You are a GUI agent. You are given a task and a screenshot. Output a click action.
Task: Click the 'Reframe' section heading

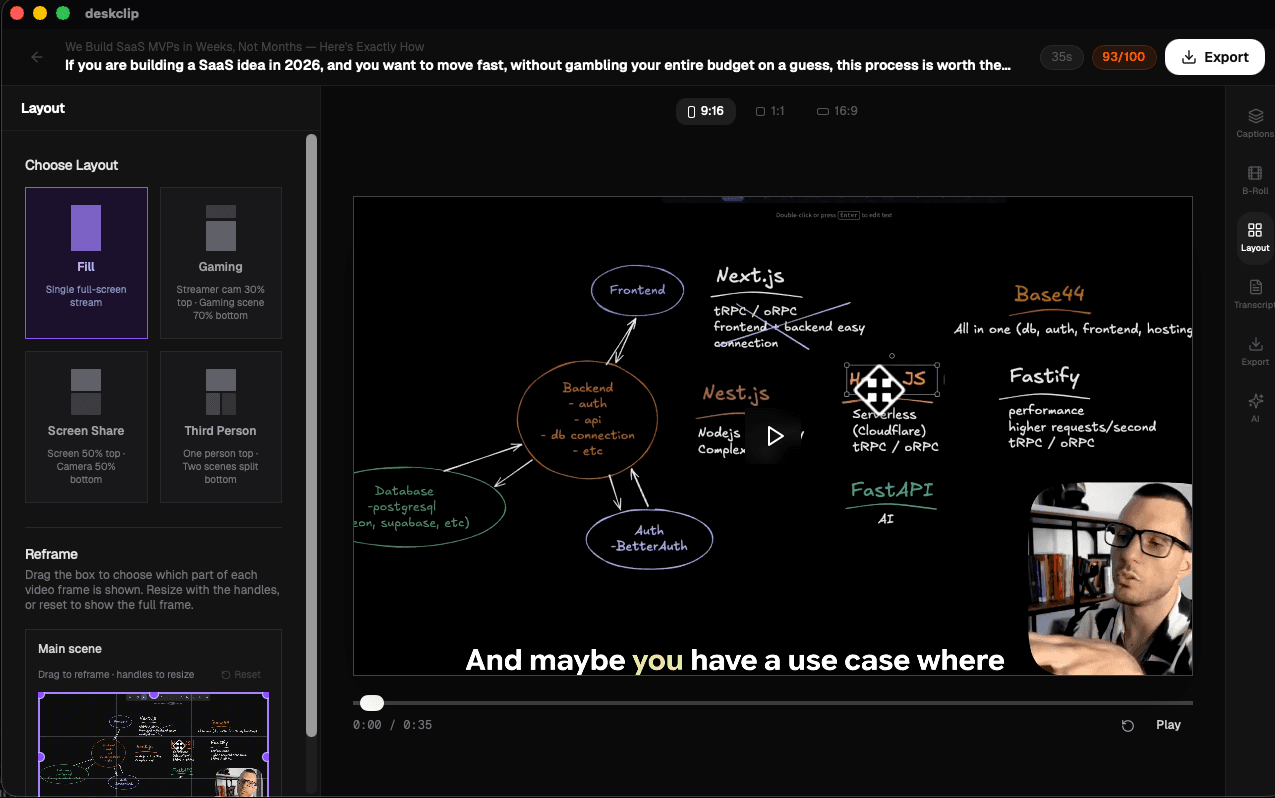pos(51,554)
